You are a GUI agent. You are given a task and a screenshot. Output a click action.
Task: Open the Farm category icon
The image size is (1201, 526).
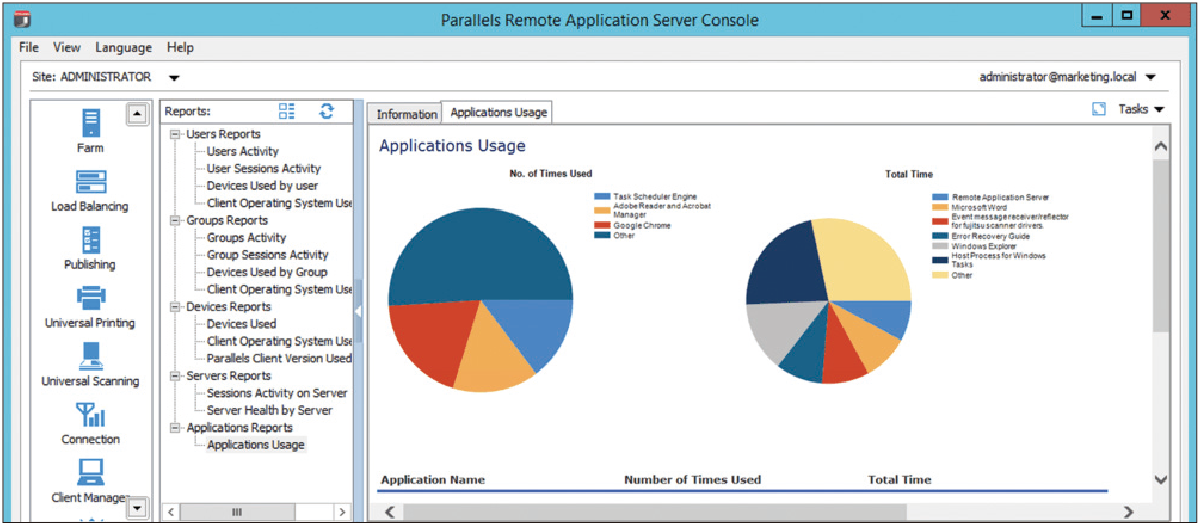(91, 123)
